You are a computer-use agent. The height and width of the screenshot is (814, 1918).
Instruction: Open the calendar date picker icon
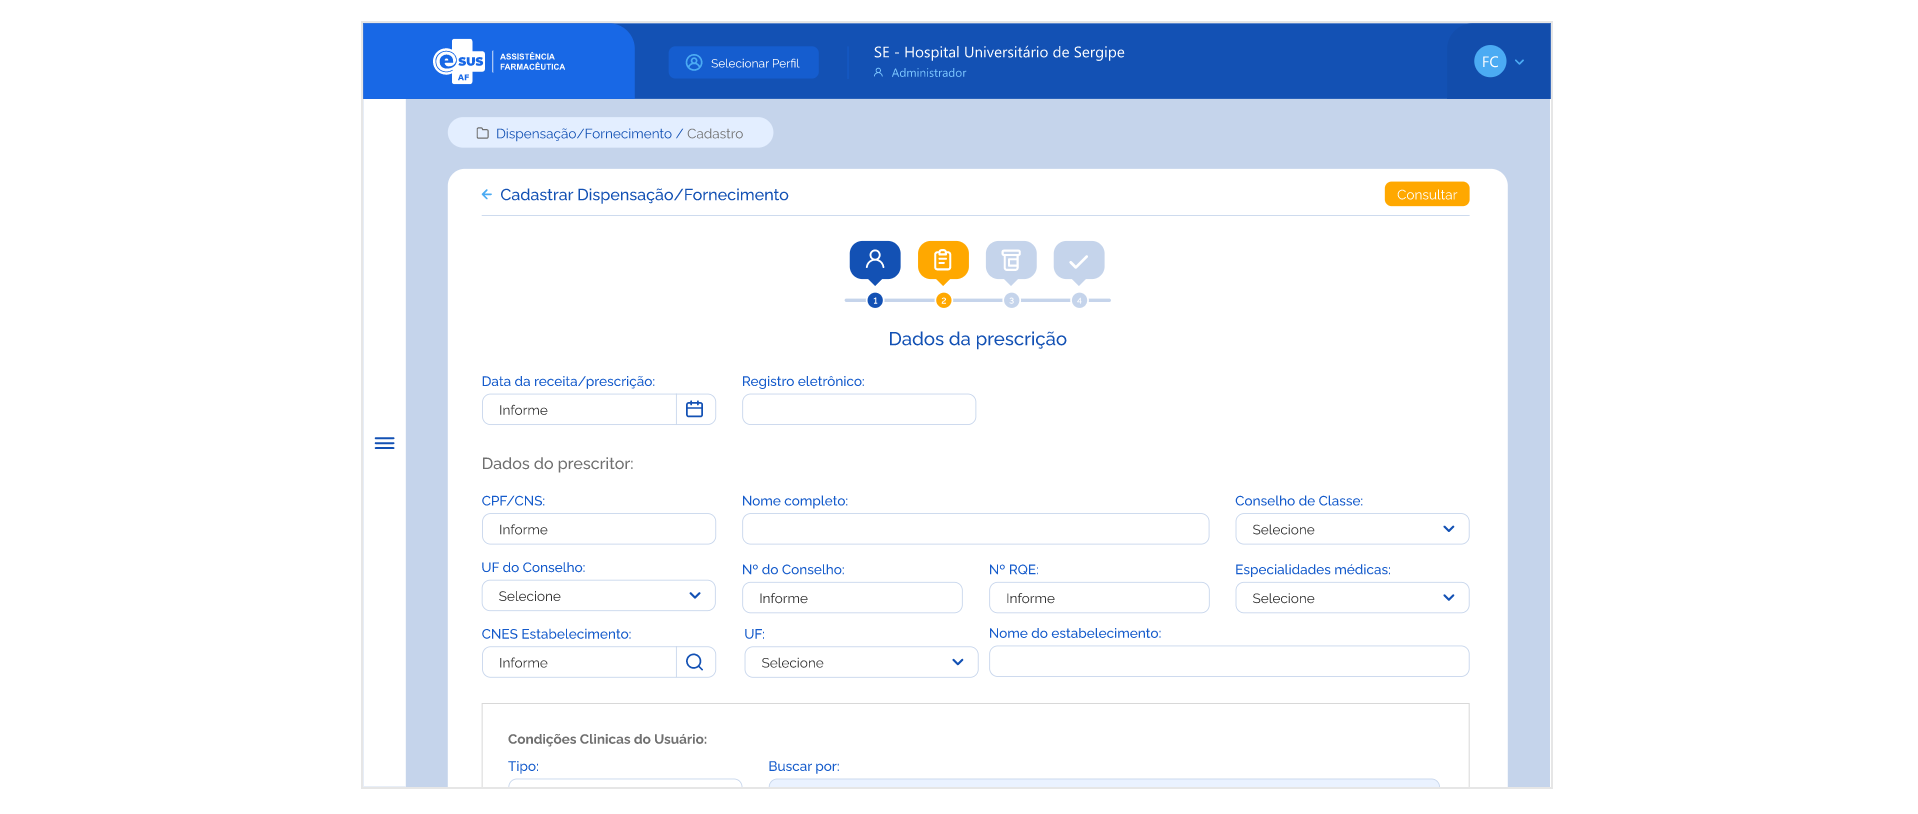pos(695,410)
